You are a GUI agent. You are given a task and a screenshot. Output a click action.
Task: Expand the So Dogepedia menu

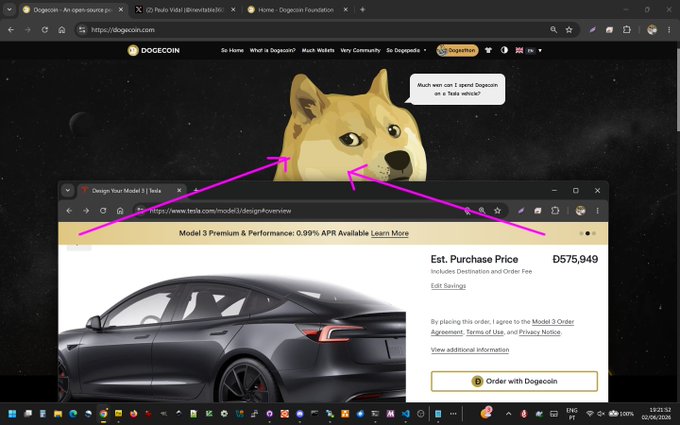[406, 50]
